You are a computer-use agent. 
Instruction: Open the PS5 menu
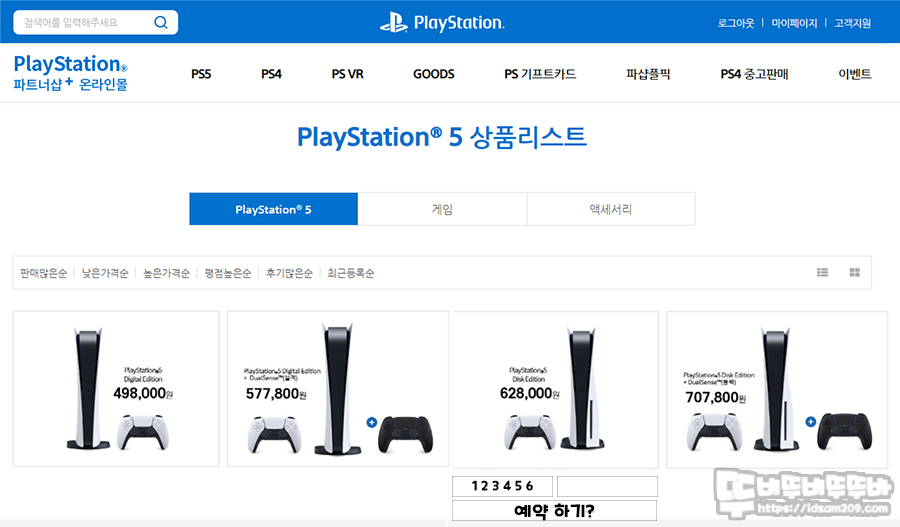tap(201, 74)
